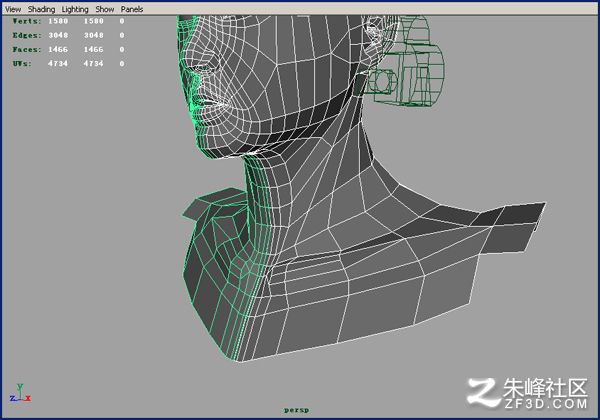
Task: Click the XYZ axis orientation gizmo
Action: coord(20,393)
